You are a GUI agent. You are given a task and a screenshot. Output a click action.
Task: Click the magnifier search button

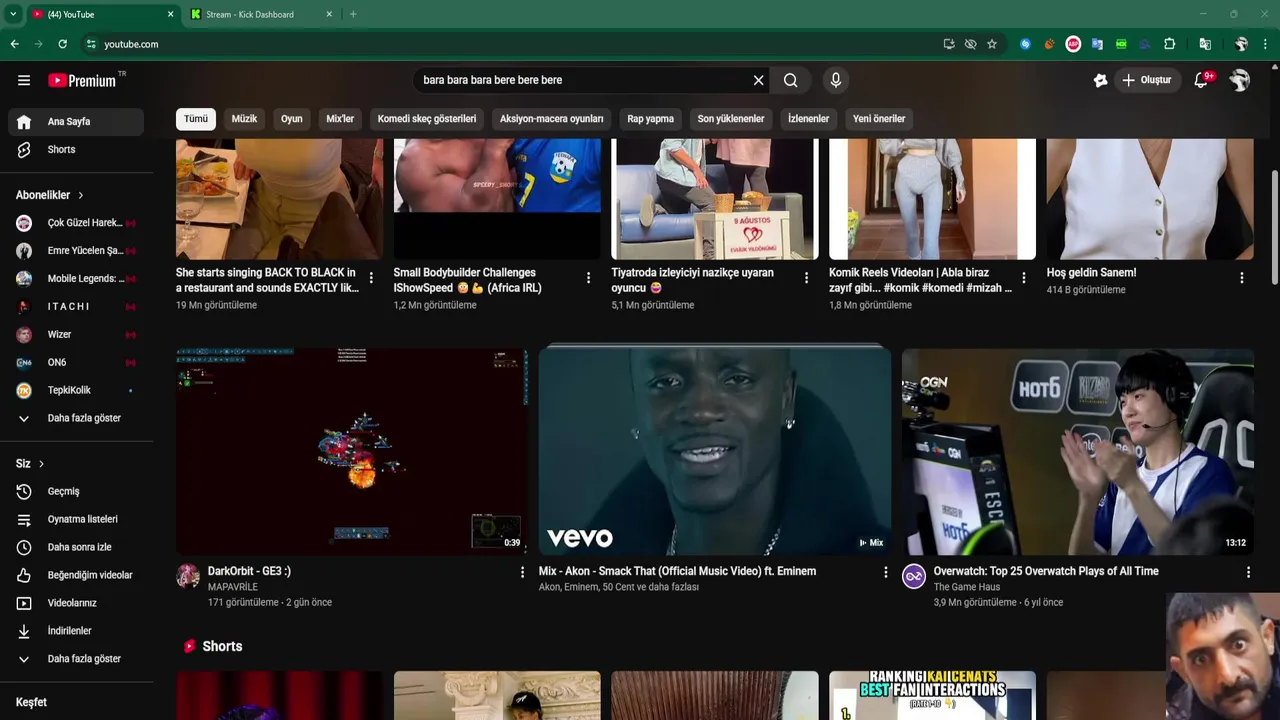click(791, 80)
